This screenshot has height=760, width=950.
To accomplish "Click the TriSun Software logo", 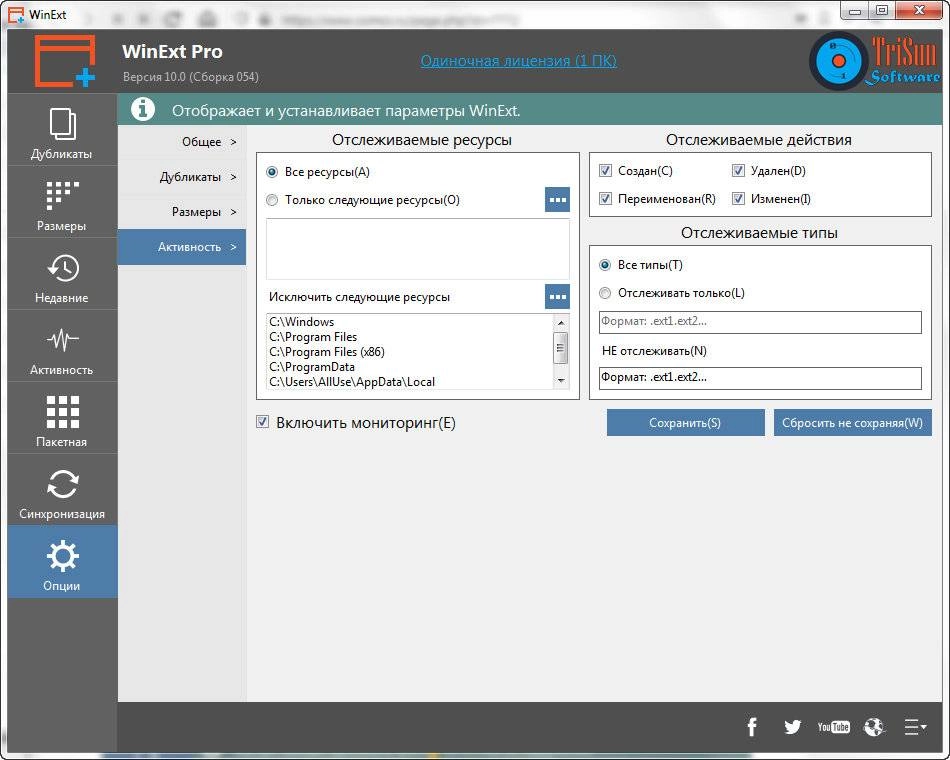I will point(875,61).
